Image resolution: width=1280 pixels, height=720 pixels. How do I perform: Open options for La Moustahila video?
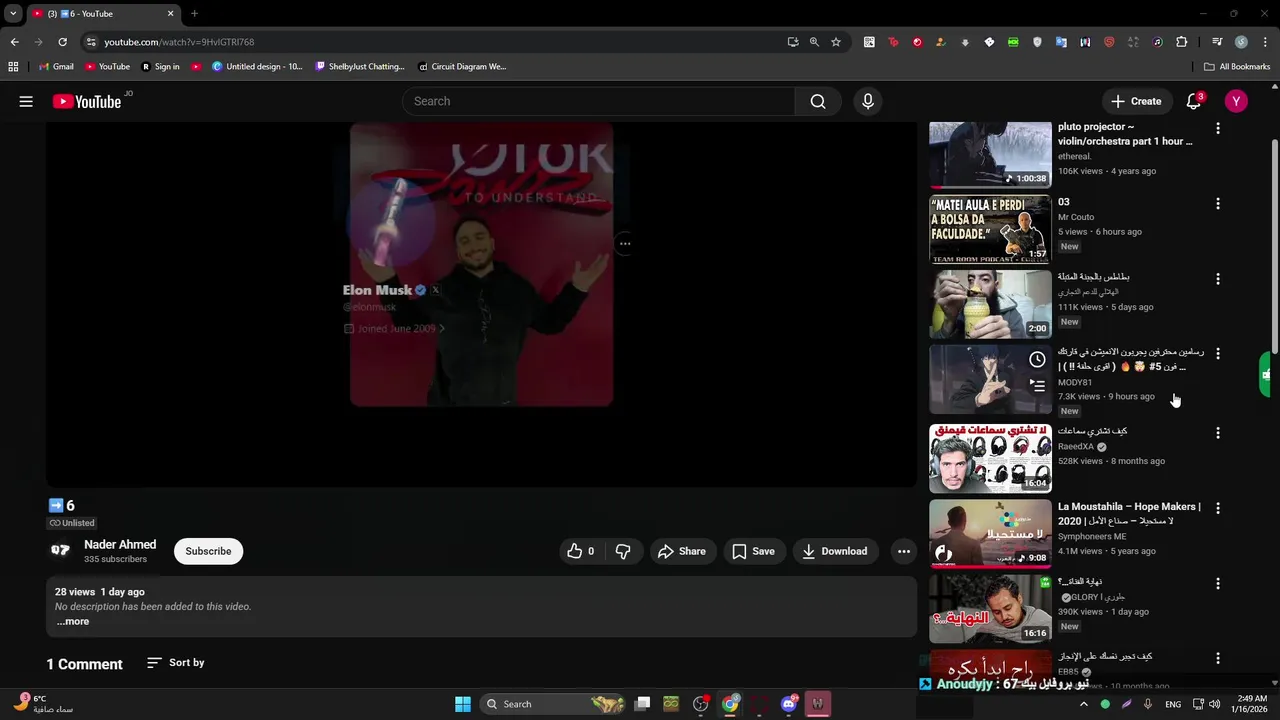click(1217, 508)
